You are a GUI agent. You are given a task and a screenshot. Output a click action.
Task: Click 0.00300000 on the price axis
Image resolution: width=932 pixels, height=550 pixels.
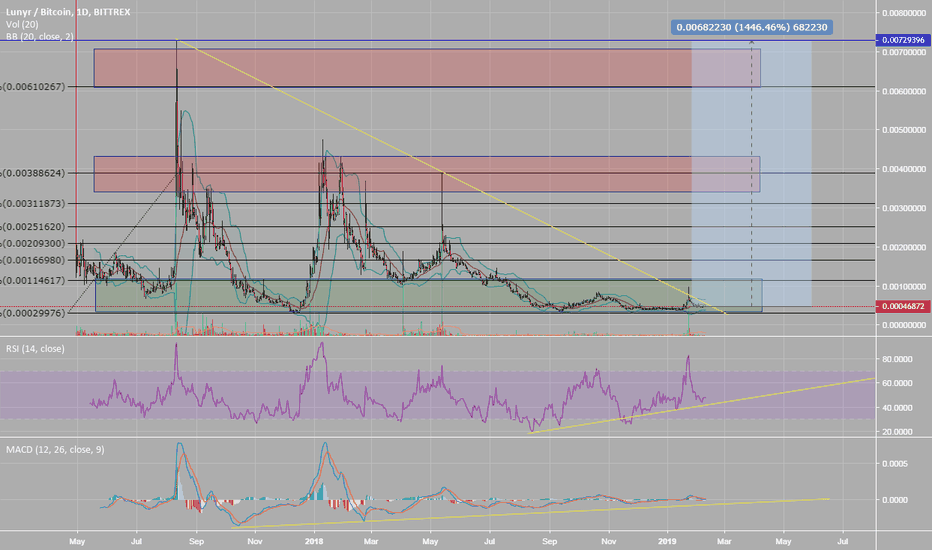click(903, 209)
